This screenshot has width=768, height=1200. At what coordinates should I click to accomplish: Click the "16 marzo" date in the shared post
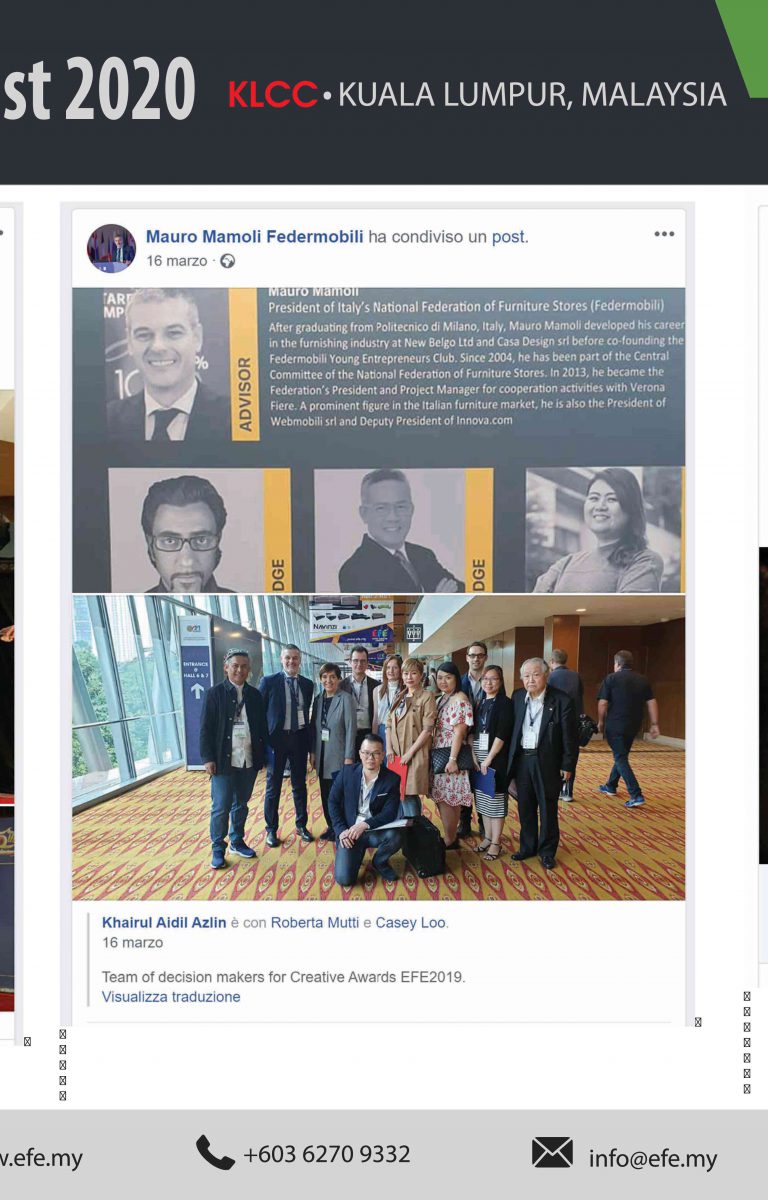(132, 943)
